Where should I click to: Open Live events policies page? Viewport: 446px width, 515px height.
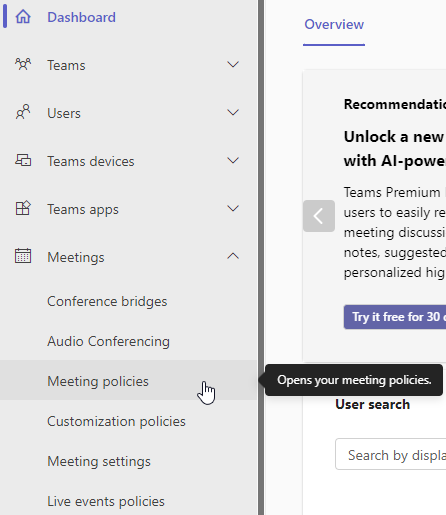click(106, 501)
